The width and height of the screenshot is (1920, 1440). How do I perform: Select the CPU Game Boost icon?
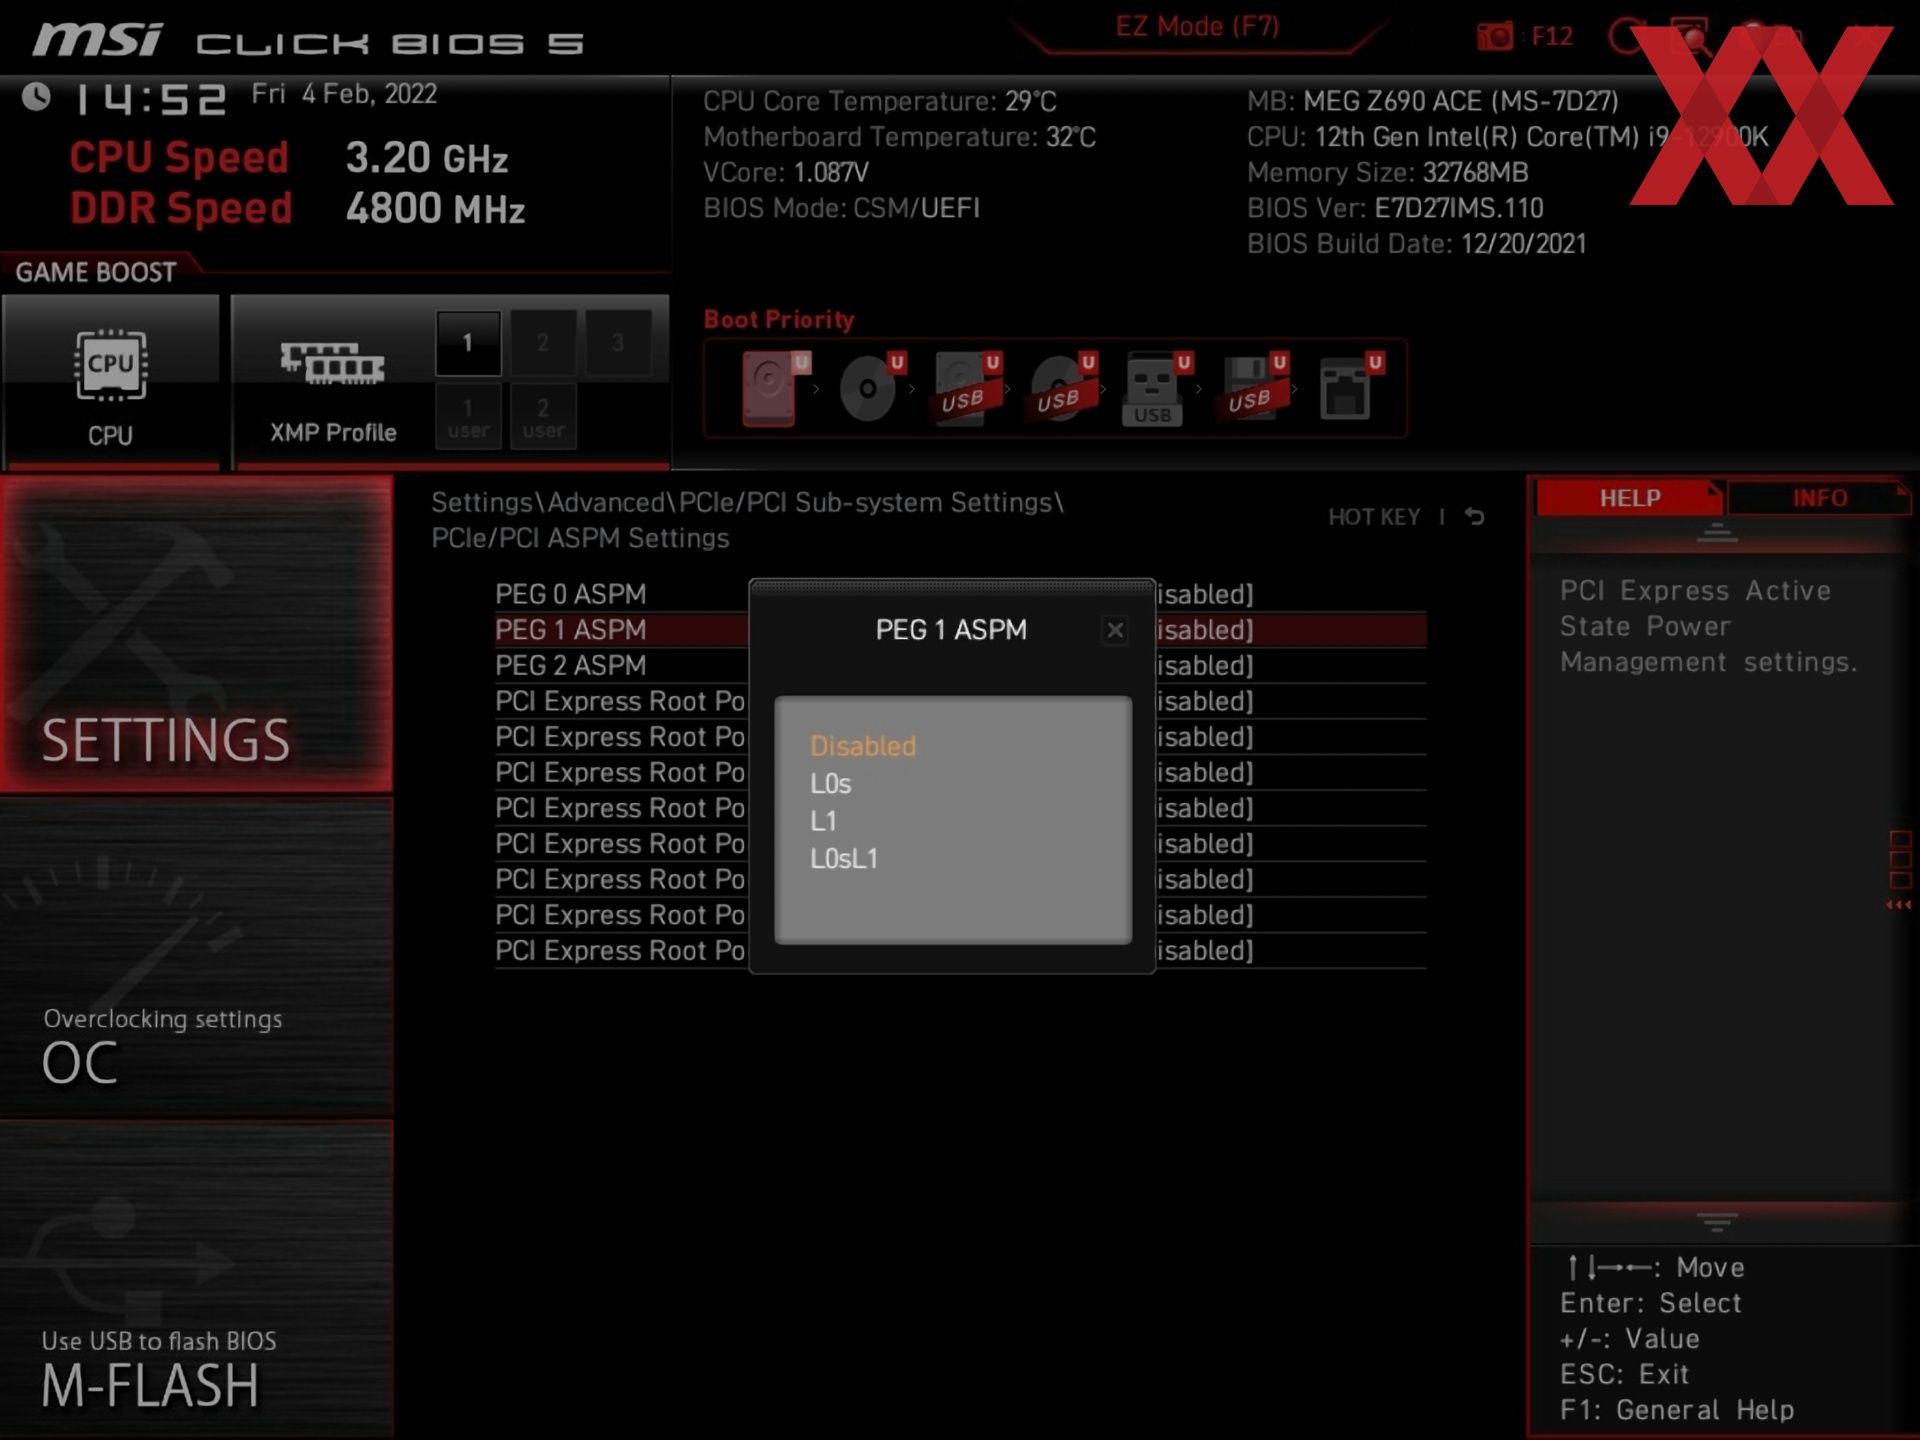pos(110,366)
